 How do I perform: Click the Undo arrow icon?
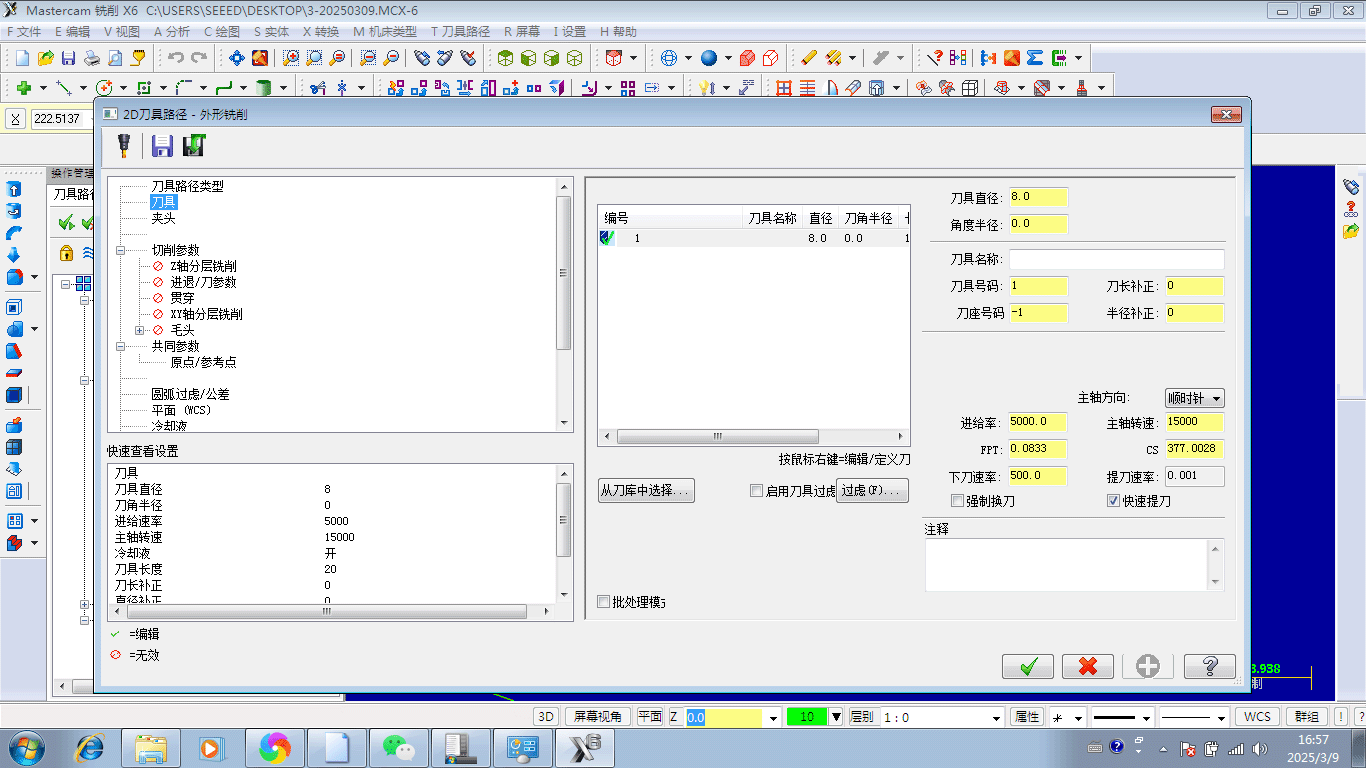pos(176,58)
